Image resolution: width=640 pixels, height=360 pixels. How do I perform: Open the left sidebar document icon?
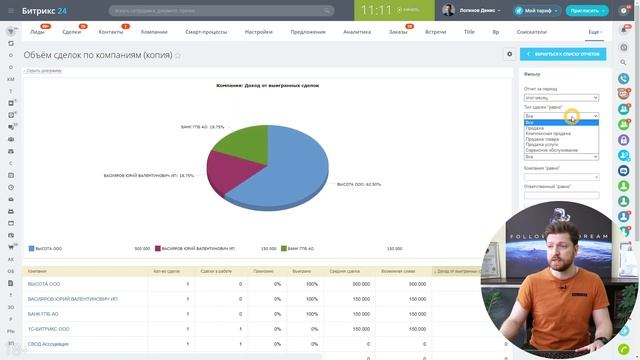tap(11, 283)
